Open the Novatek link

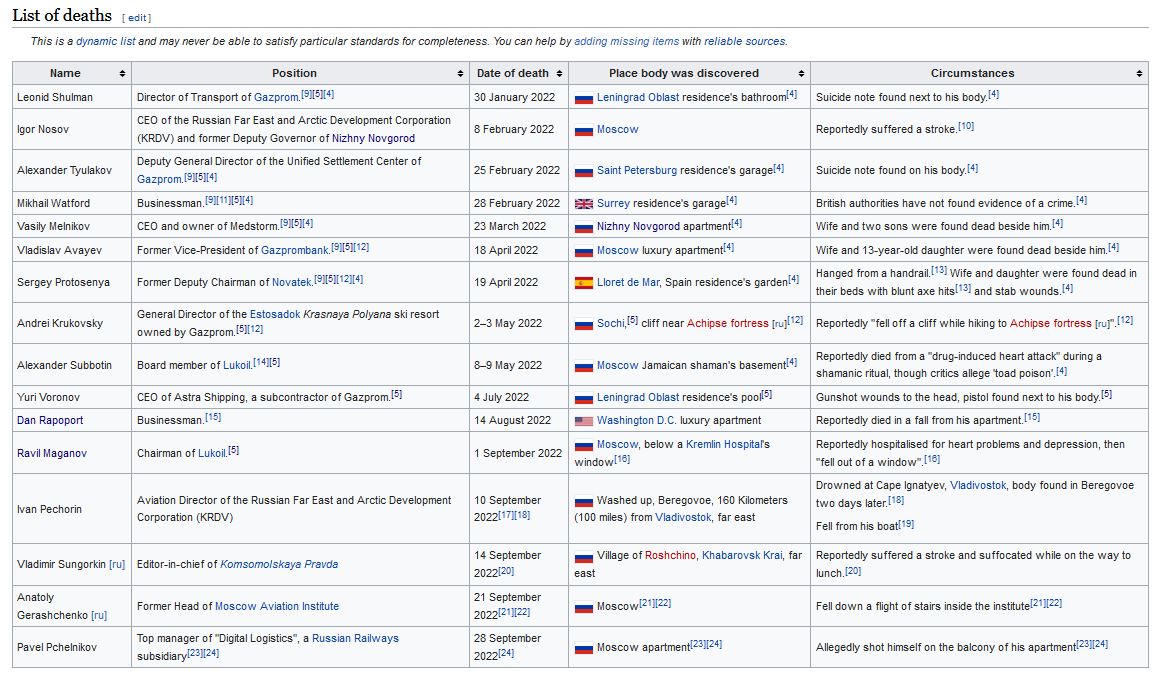click(292, 282)
